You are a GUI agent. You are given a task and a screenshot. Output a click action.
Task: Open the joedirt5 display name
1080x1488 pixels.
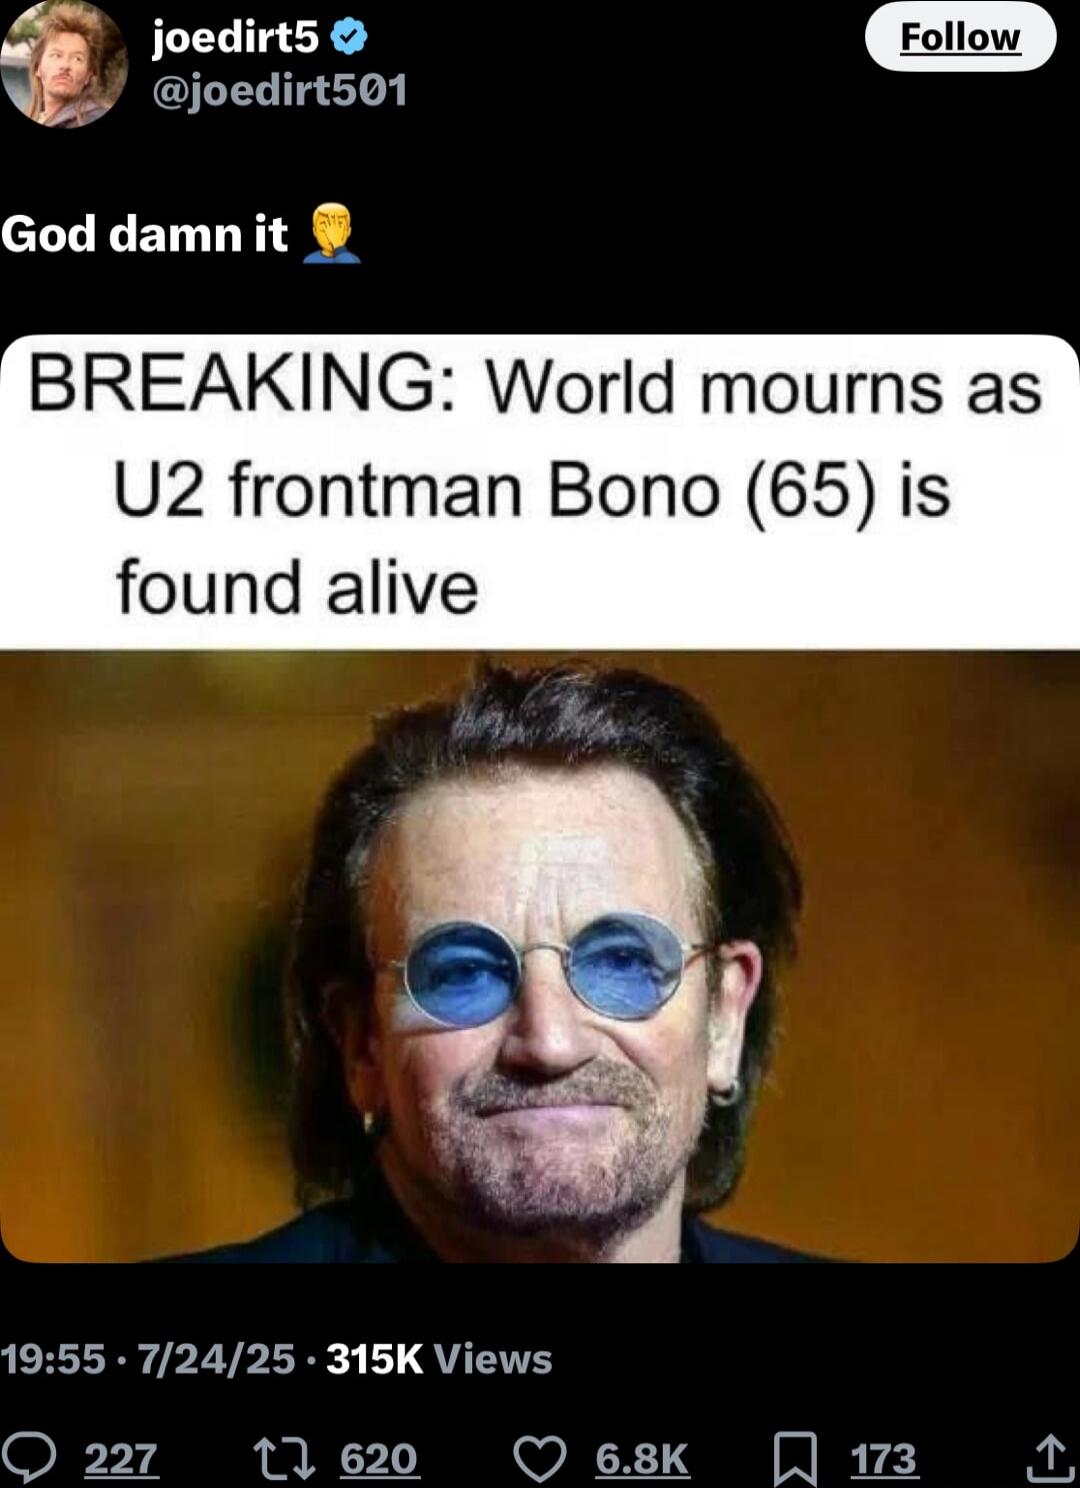(x=235, y=37)
